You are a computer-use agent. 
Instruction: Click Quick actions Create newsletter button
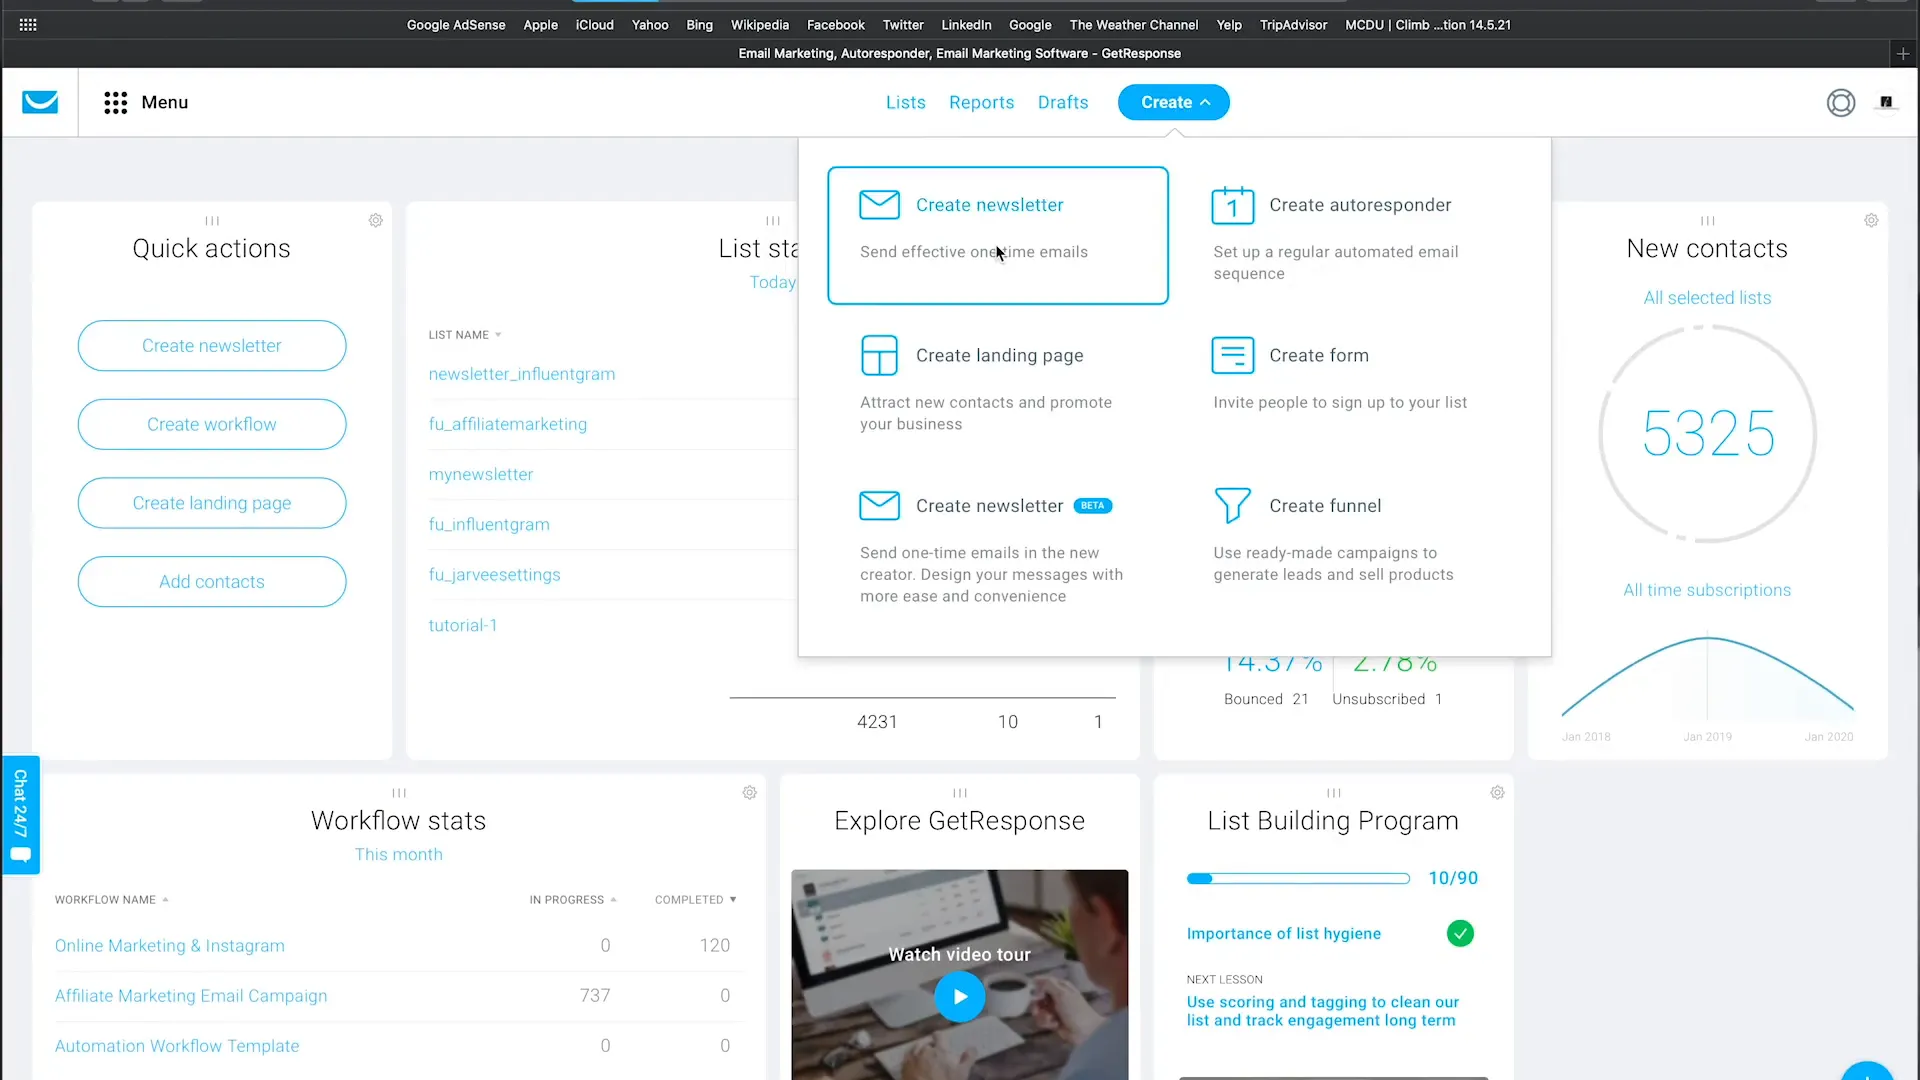pos(212,346)
